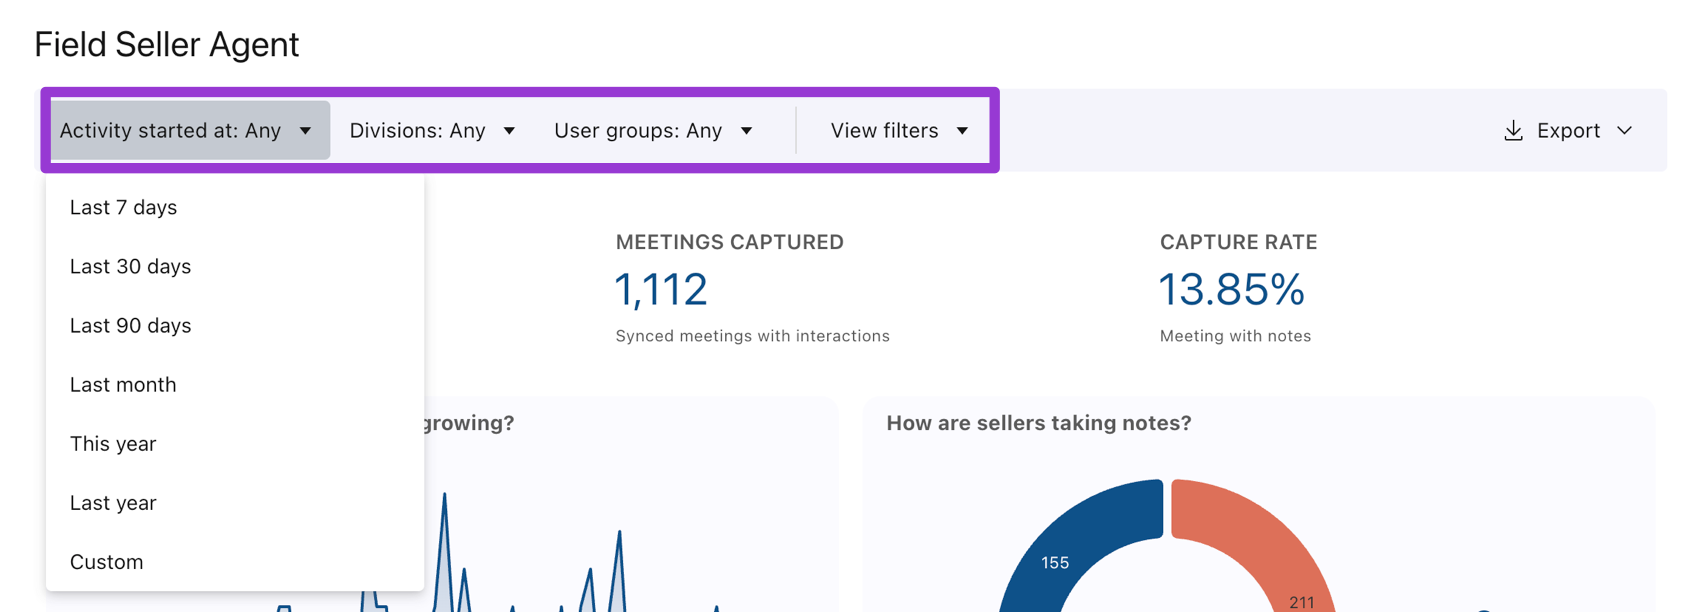Click the arrow next to Divisions: Any
Image resolution: width=1700 pixels, height=612 pixels.
(x=509, y=131)
